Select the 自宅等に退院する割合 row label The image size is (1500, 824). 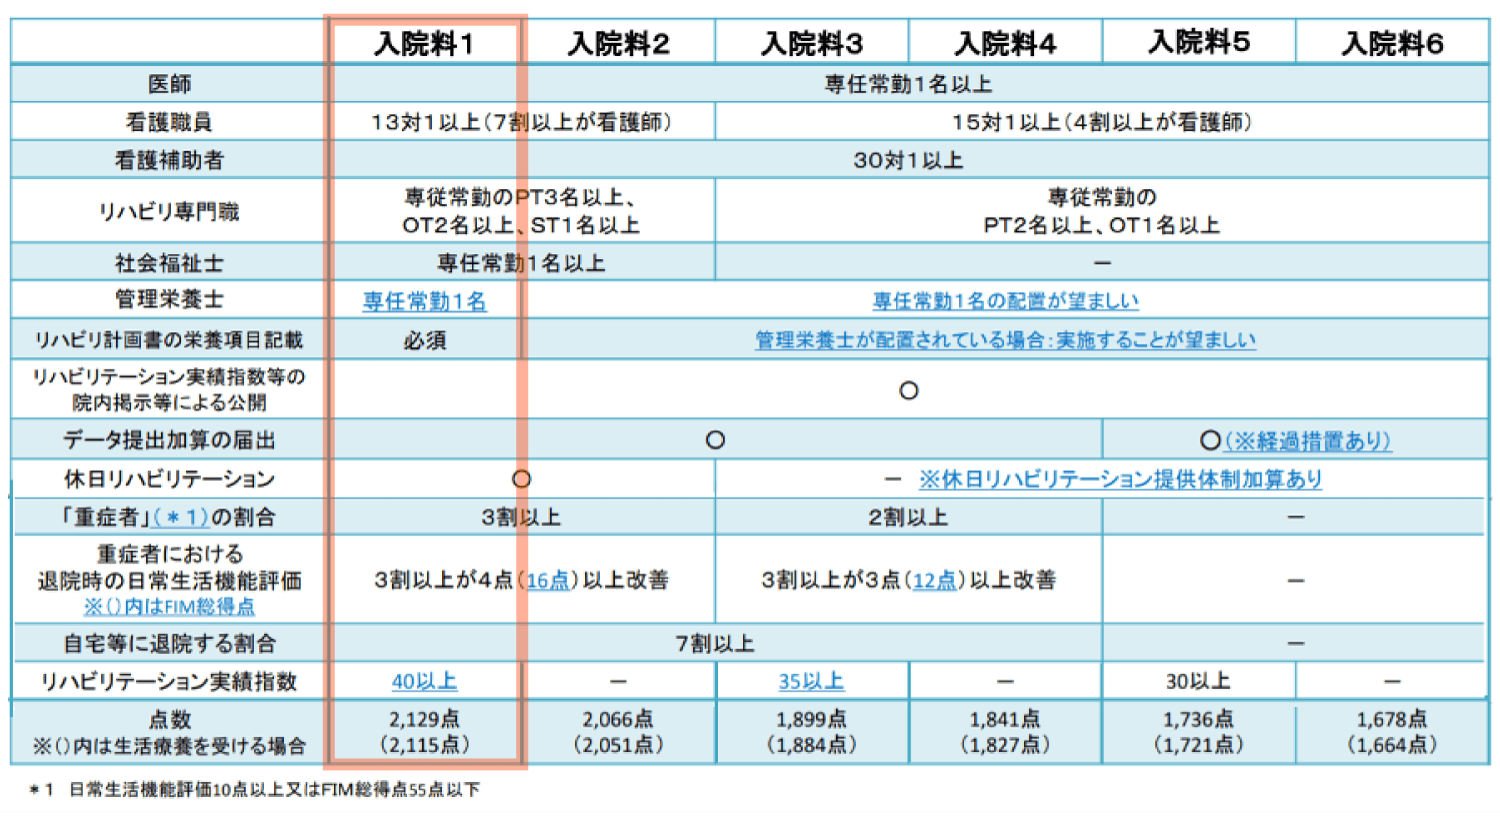(169, 643)
